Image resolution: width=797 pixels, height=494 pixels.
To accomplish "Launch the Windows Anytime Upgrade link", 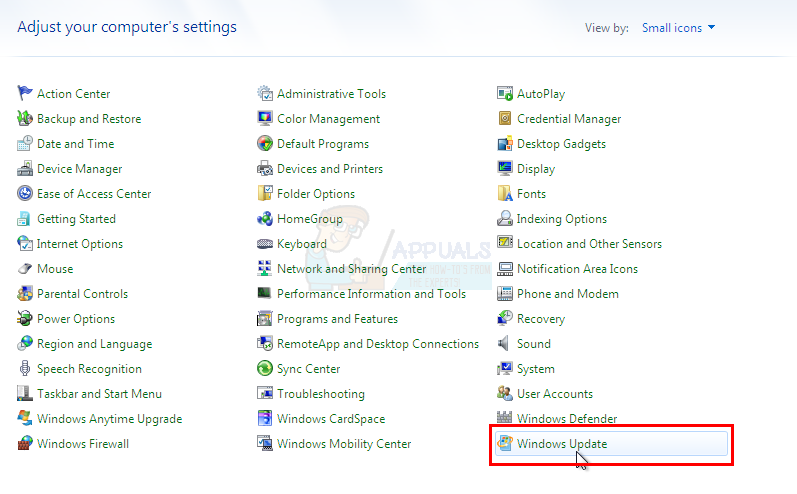I will [109, 419].
